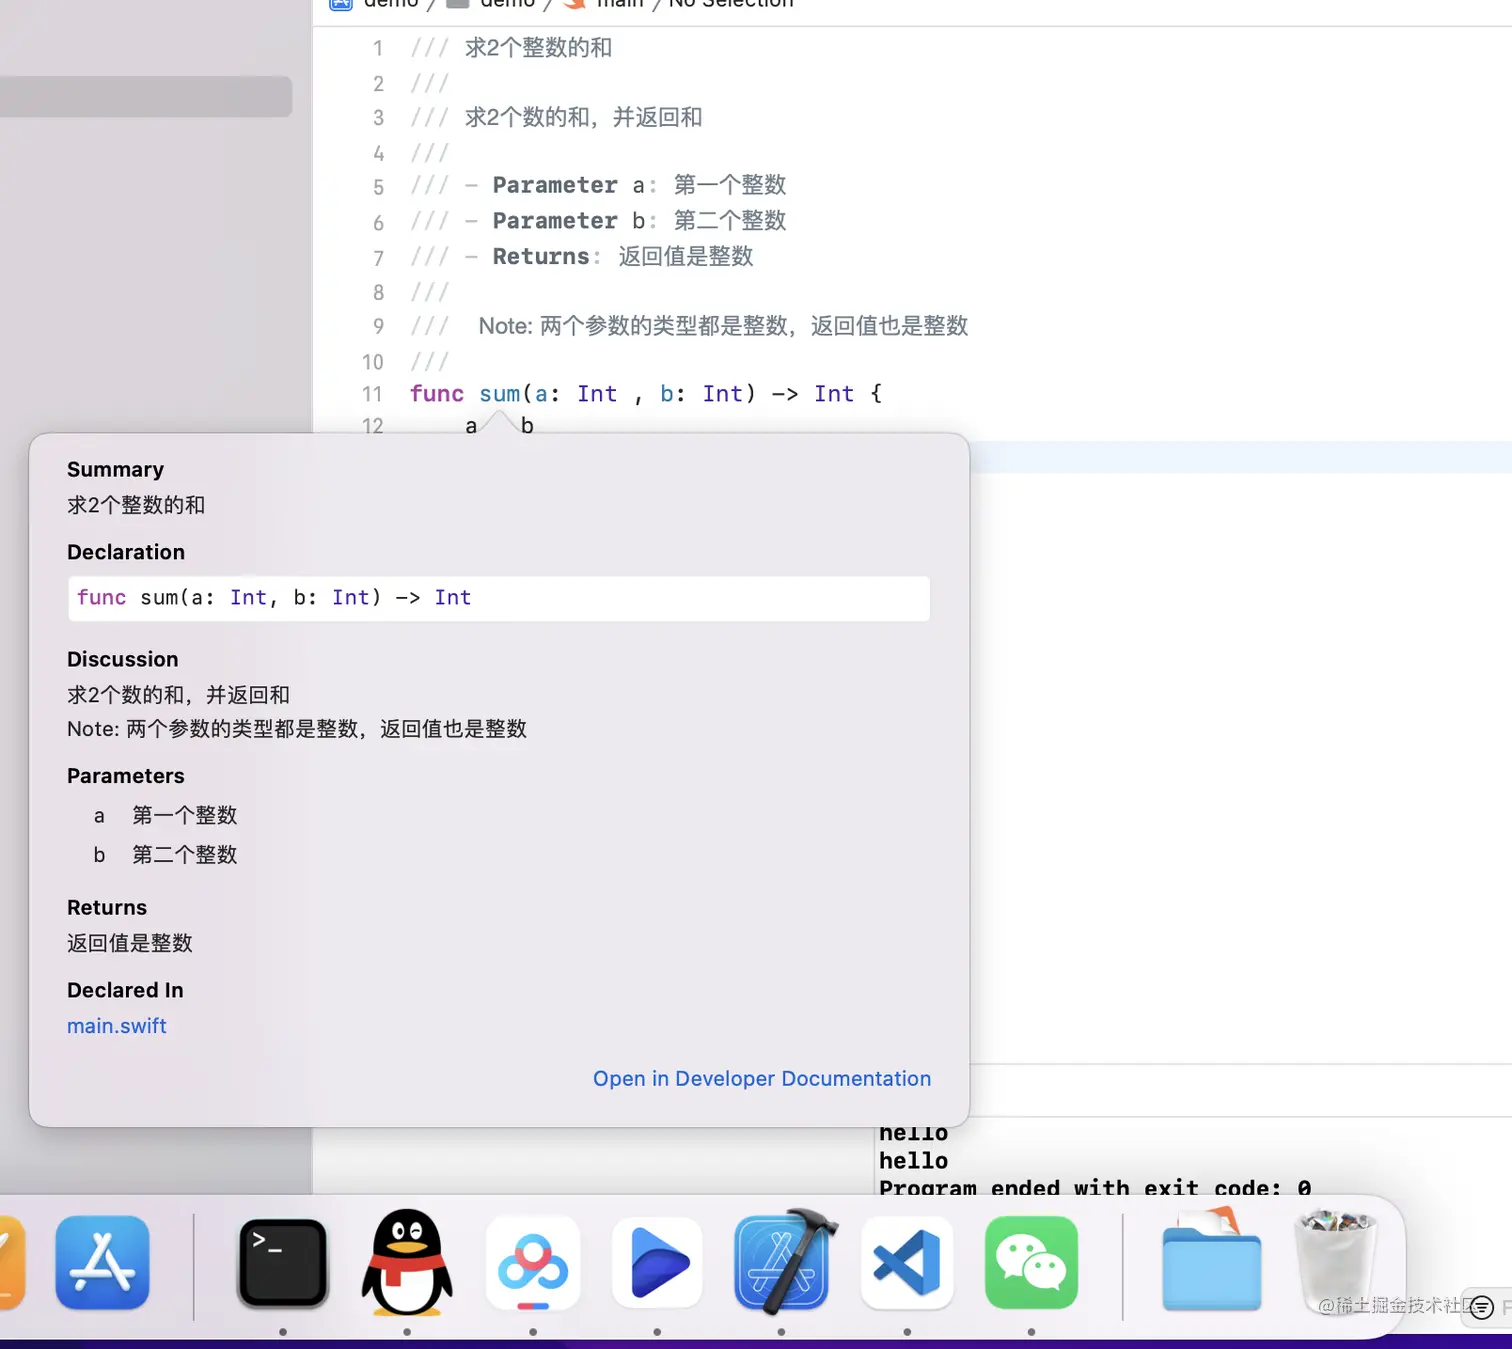This screenshot has height=1349, width=1512.
Task: Click the declaration code box in popover
Action: [499, 598]
